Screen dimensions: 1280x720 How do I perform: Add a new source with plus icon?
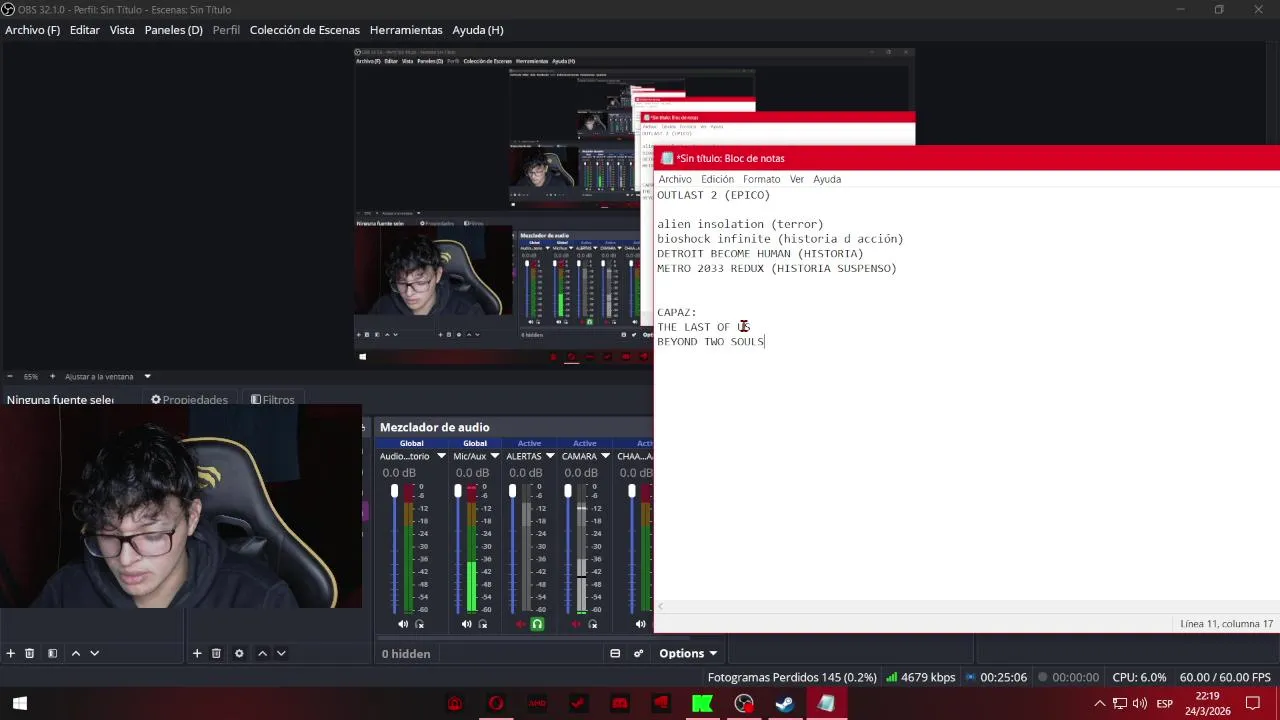click(x=197, y=653)
